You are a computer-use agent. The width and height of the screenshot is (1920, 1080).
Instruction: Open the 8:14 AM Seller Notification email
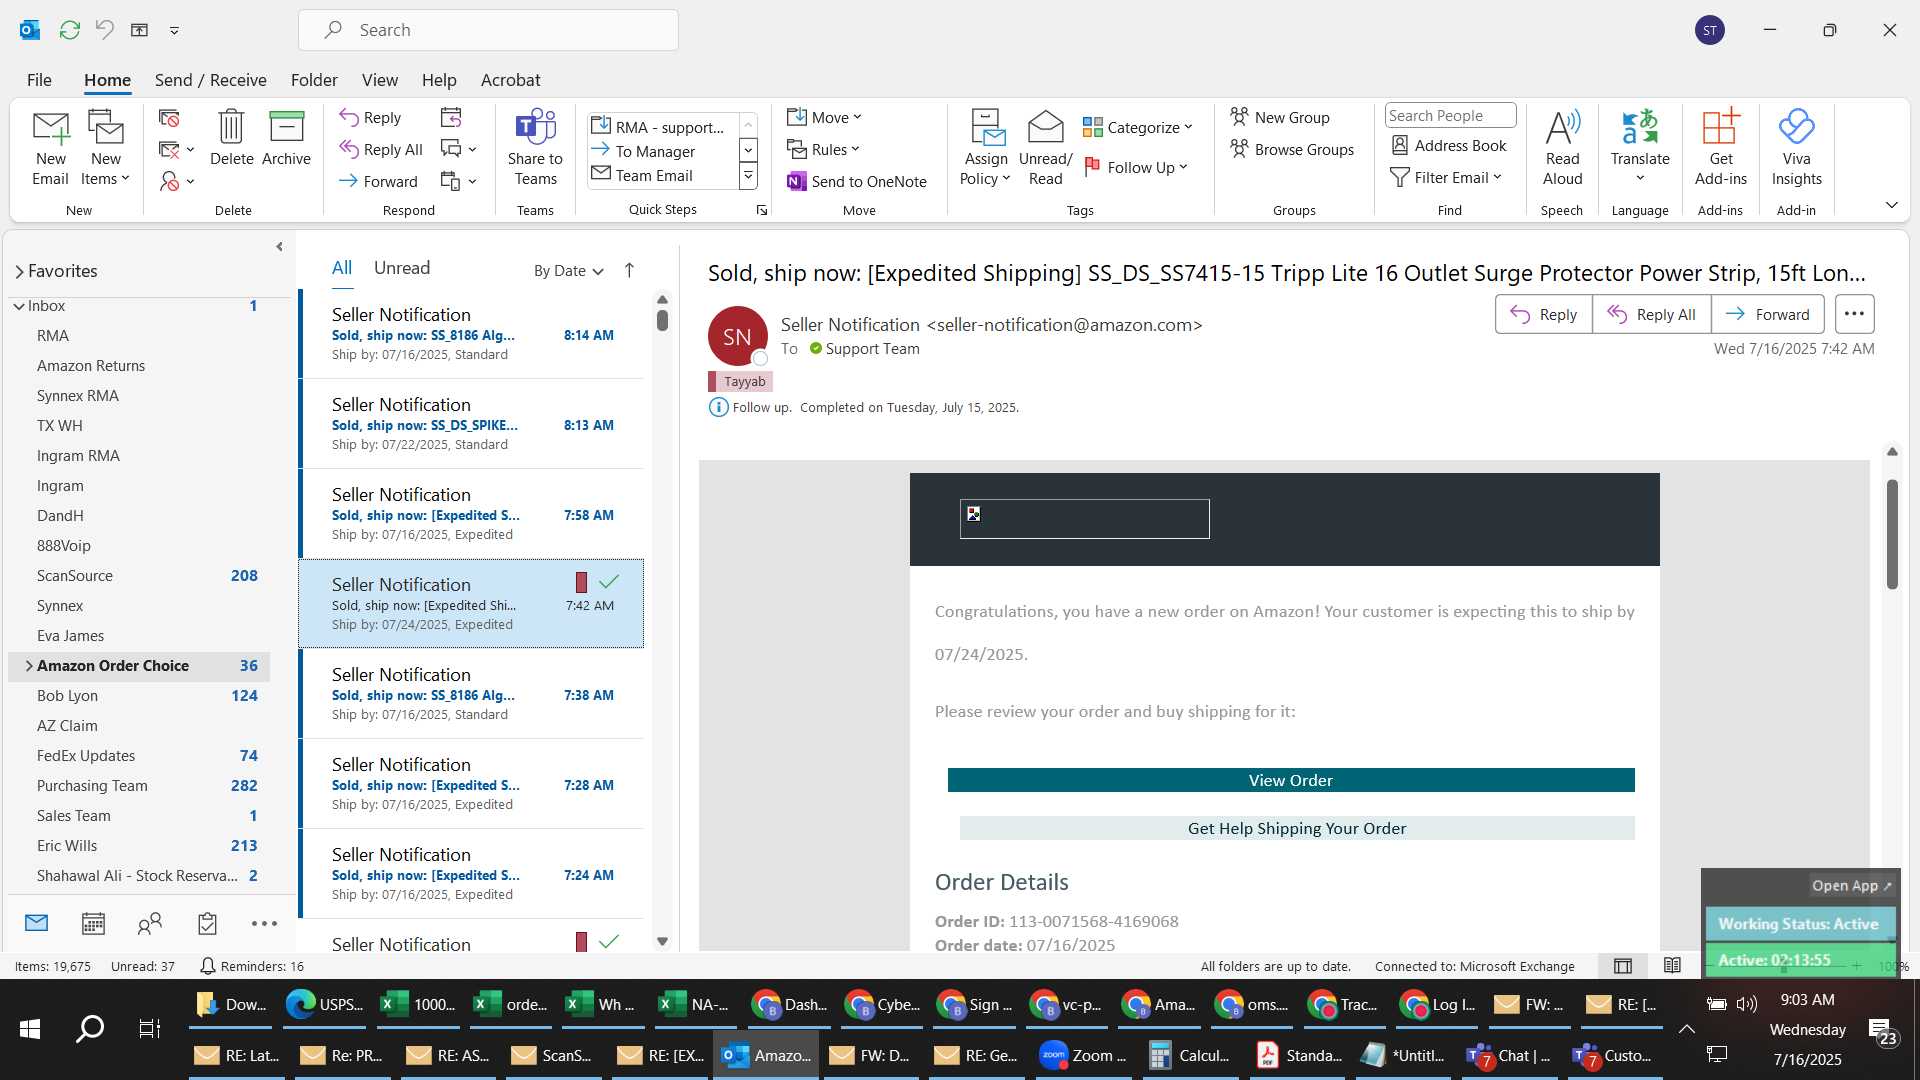[472, 334]
